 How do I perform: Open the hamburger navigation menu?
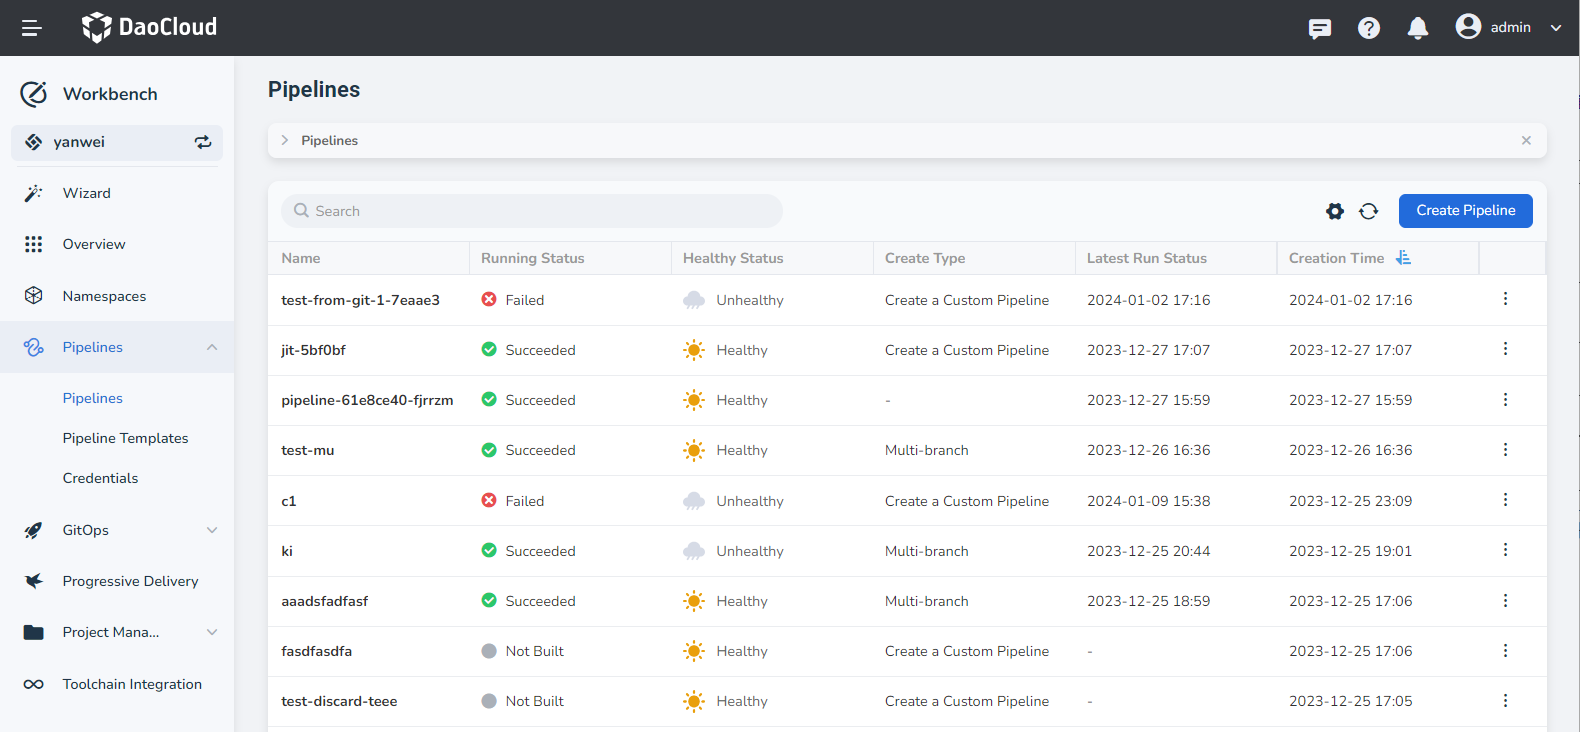pos(31,28)
